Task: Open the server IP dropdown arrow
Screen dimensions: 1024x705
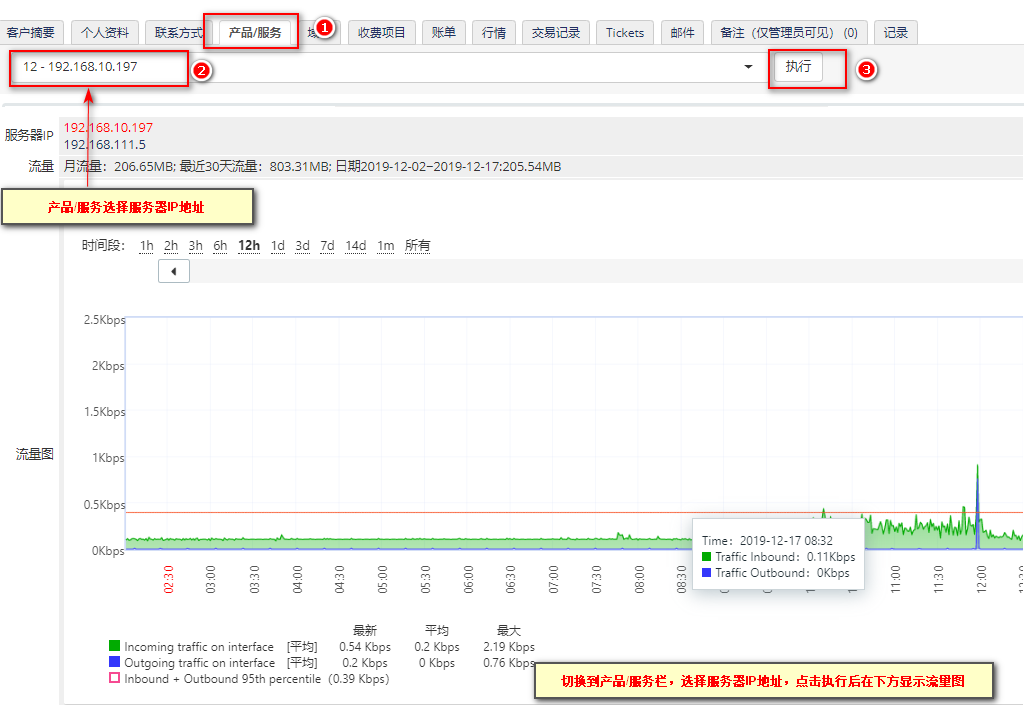Action: point(748,67)
